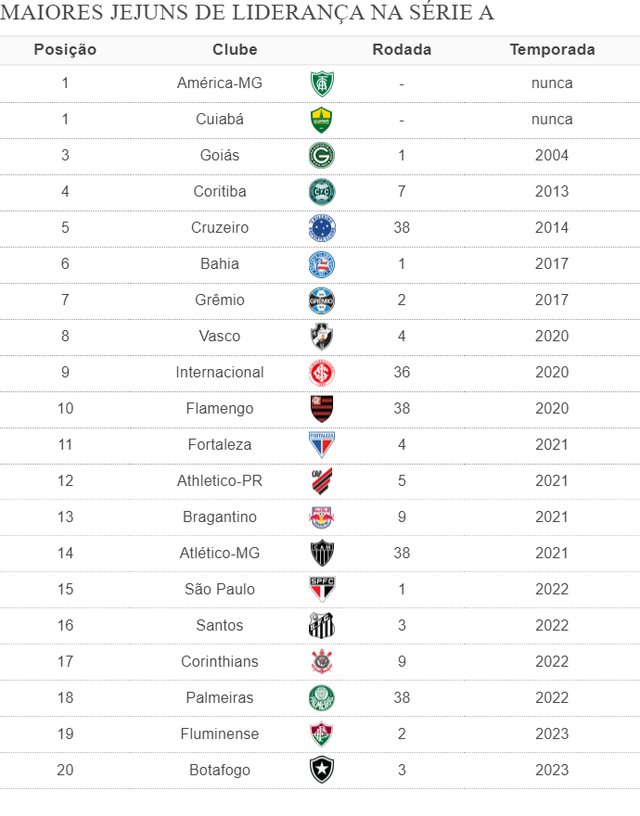The image size is (640, 816).
Task: Click the Temporada column header
Action: coord(552,50)
